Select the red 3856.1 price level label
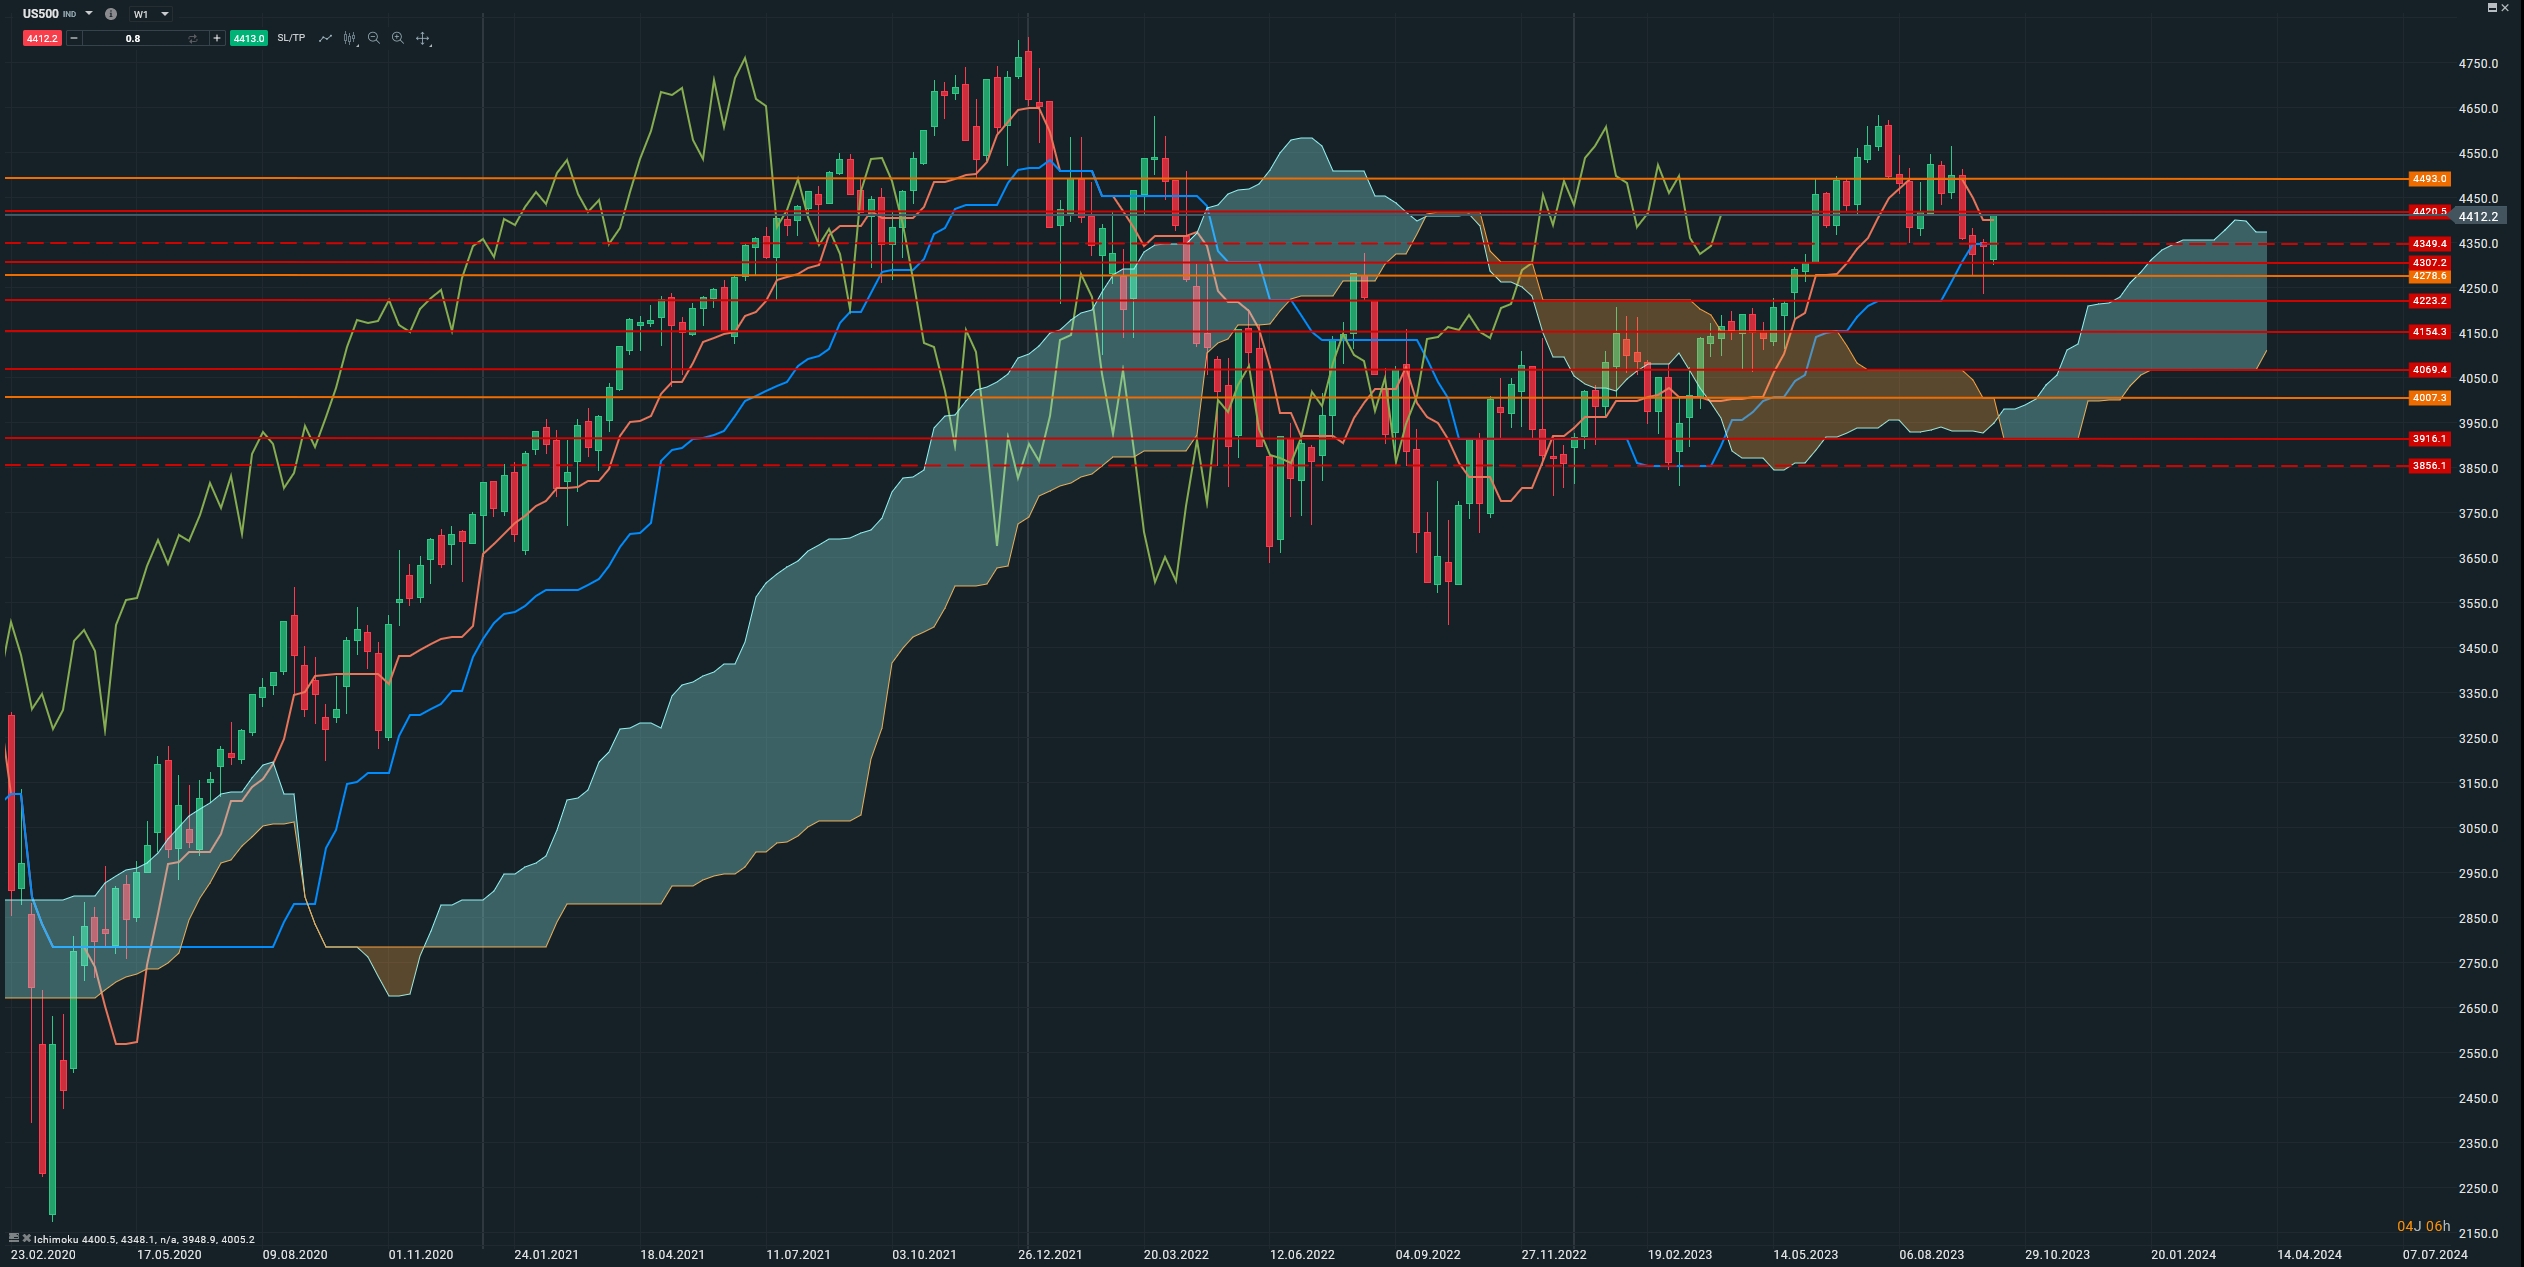The width and height of the screenshot is (2524, 1267). [2428, 466]
